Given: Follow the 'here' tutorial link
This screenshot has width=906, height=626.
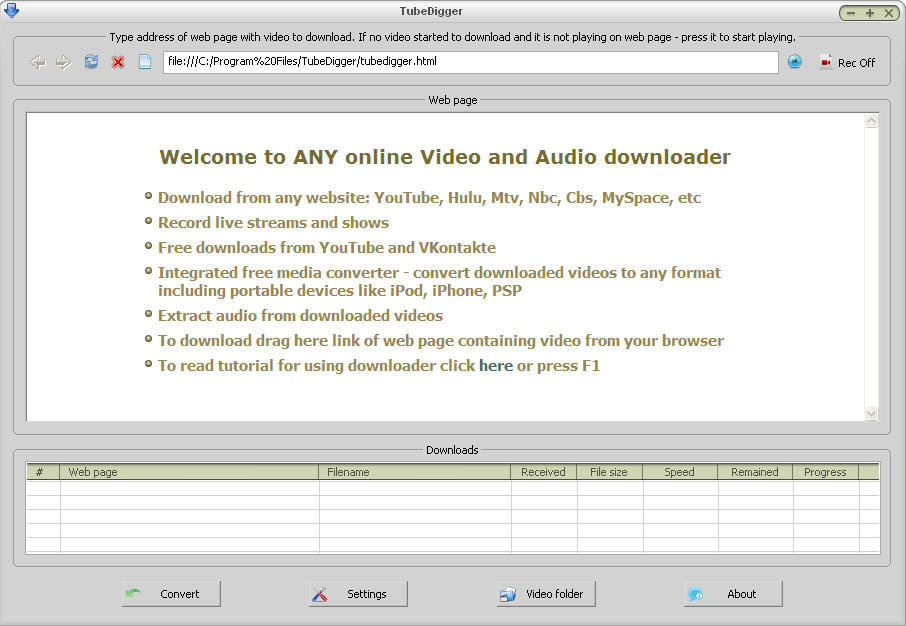Looking at the screenshot, I should pos(496,366).
